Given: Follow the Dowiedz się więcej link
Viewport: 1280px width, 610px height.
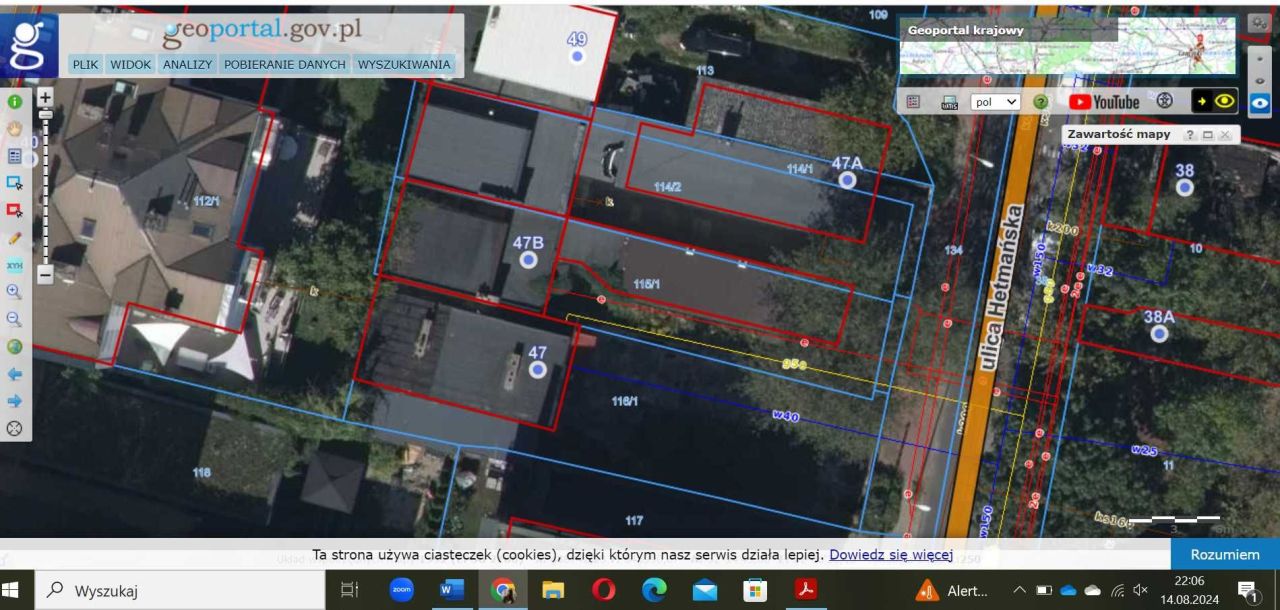Looking at the screenshot, I should tap(890, 554).
